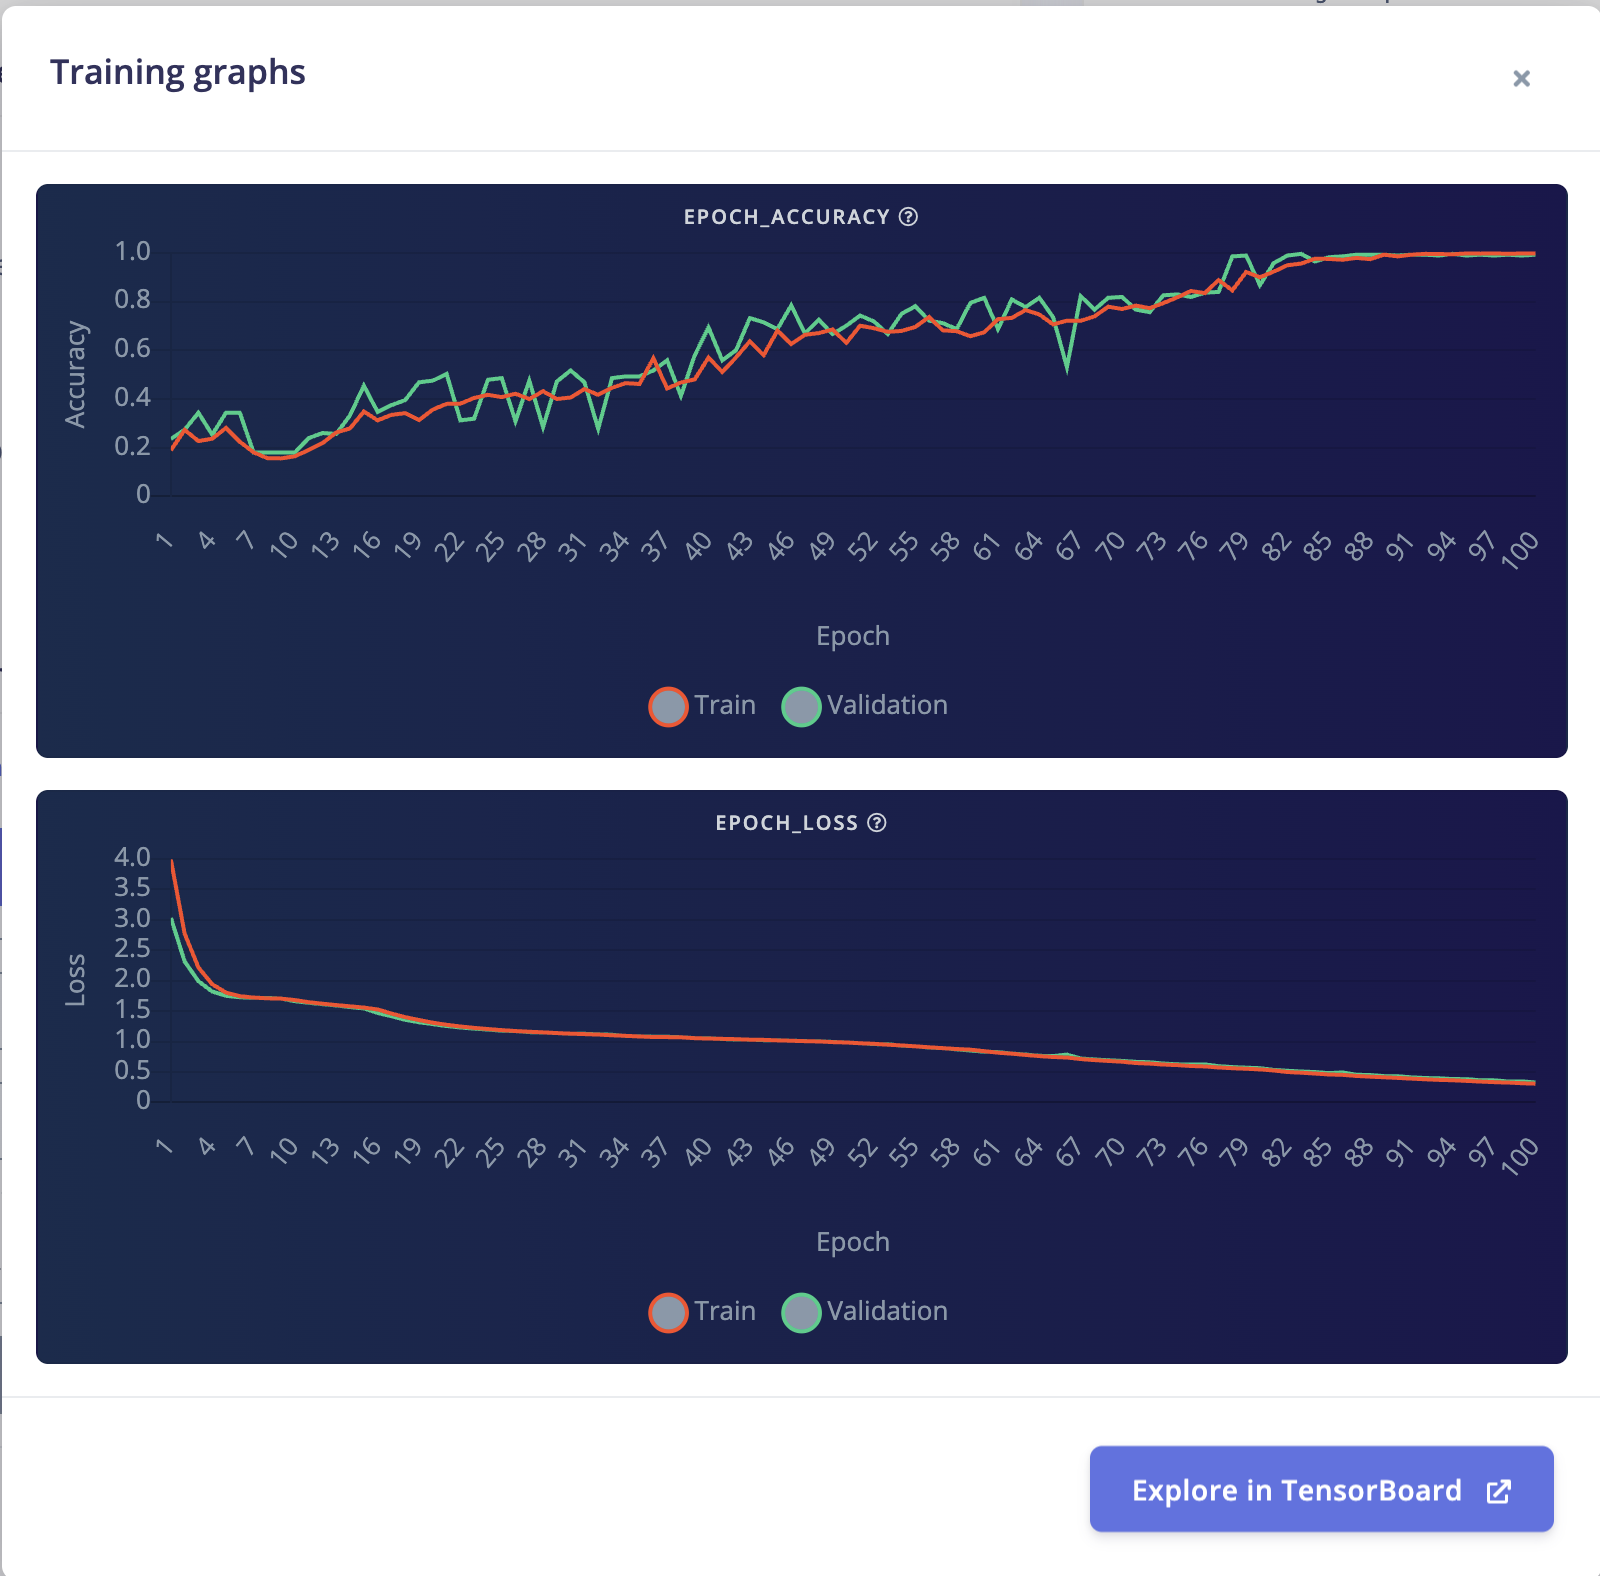Image resolution: width=1600 pixels, height=1576 pixels.
Task: Open the question mark popover beside EPOCH_ACCURACY title
Action: click(908, 216)
